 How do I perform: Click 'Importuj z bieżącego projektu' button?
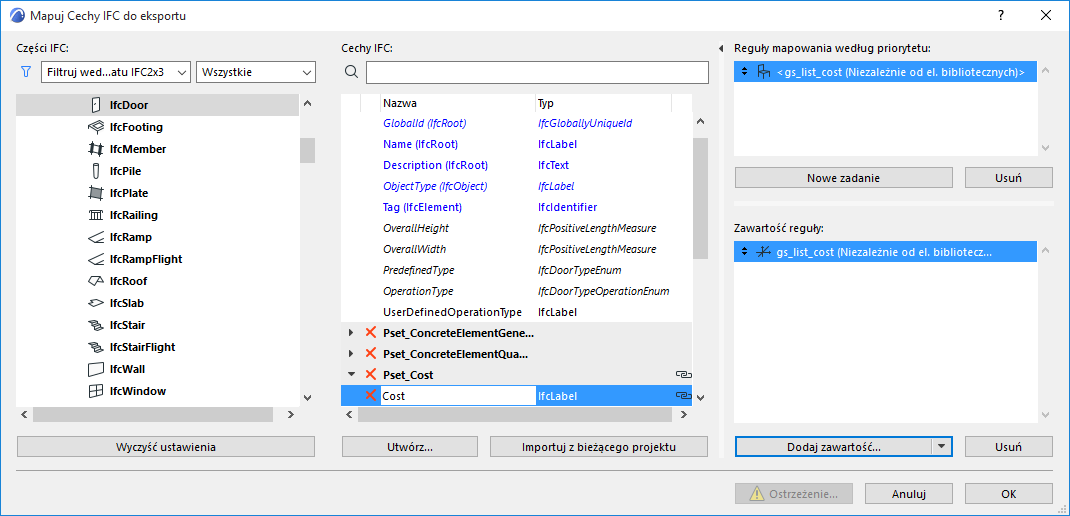598,447
